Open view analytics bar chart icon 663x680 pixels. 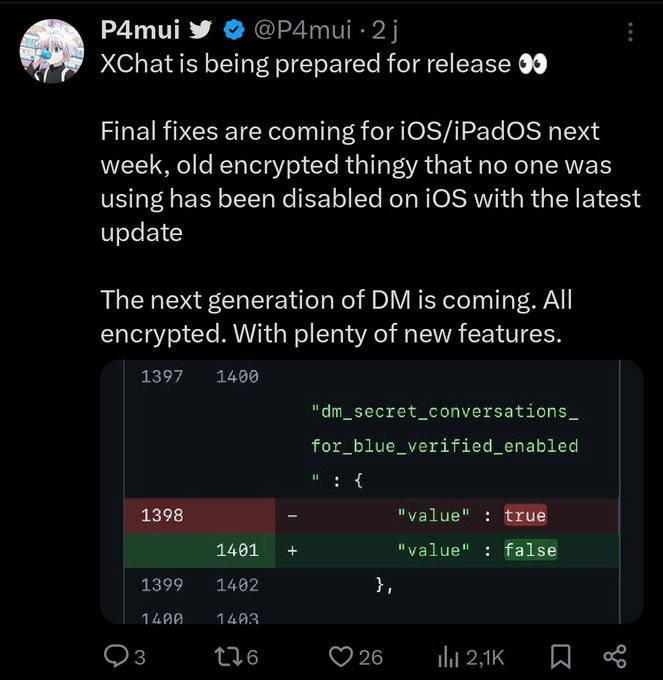click(448, 657)
